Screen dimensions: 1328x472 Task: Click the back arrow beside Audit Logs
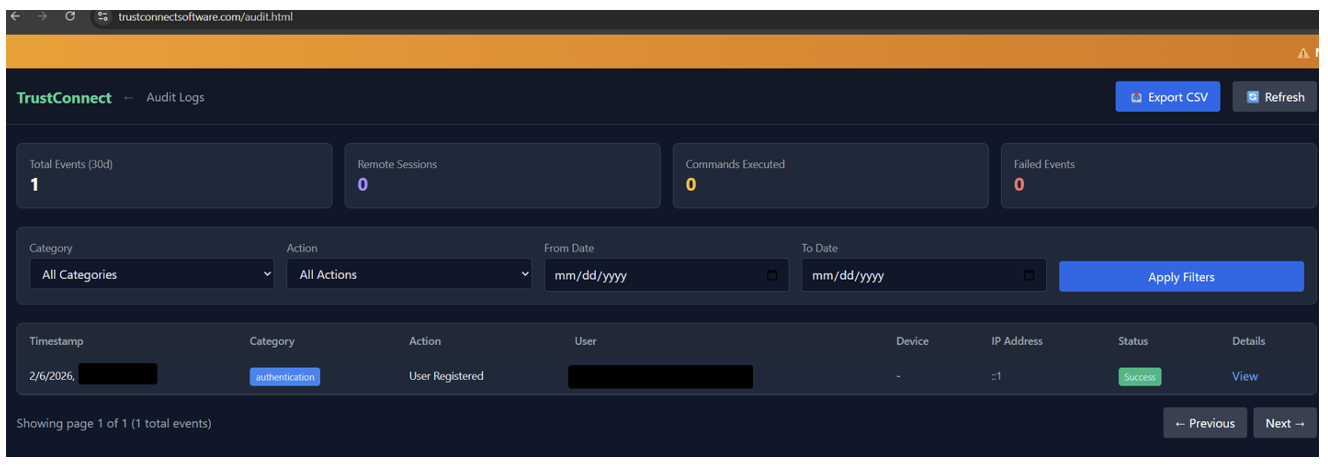click(129, 98)
